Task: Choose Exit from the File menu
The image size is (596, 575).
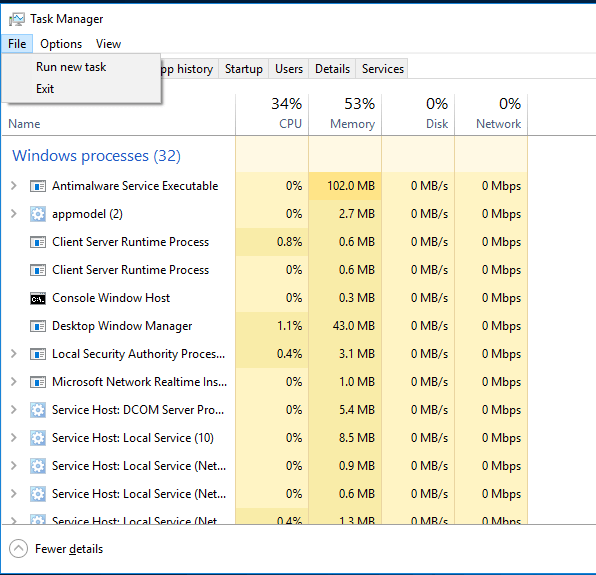Action: (81, 89)
